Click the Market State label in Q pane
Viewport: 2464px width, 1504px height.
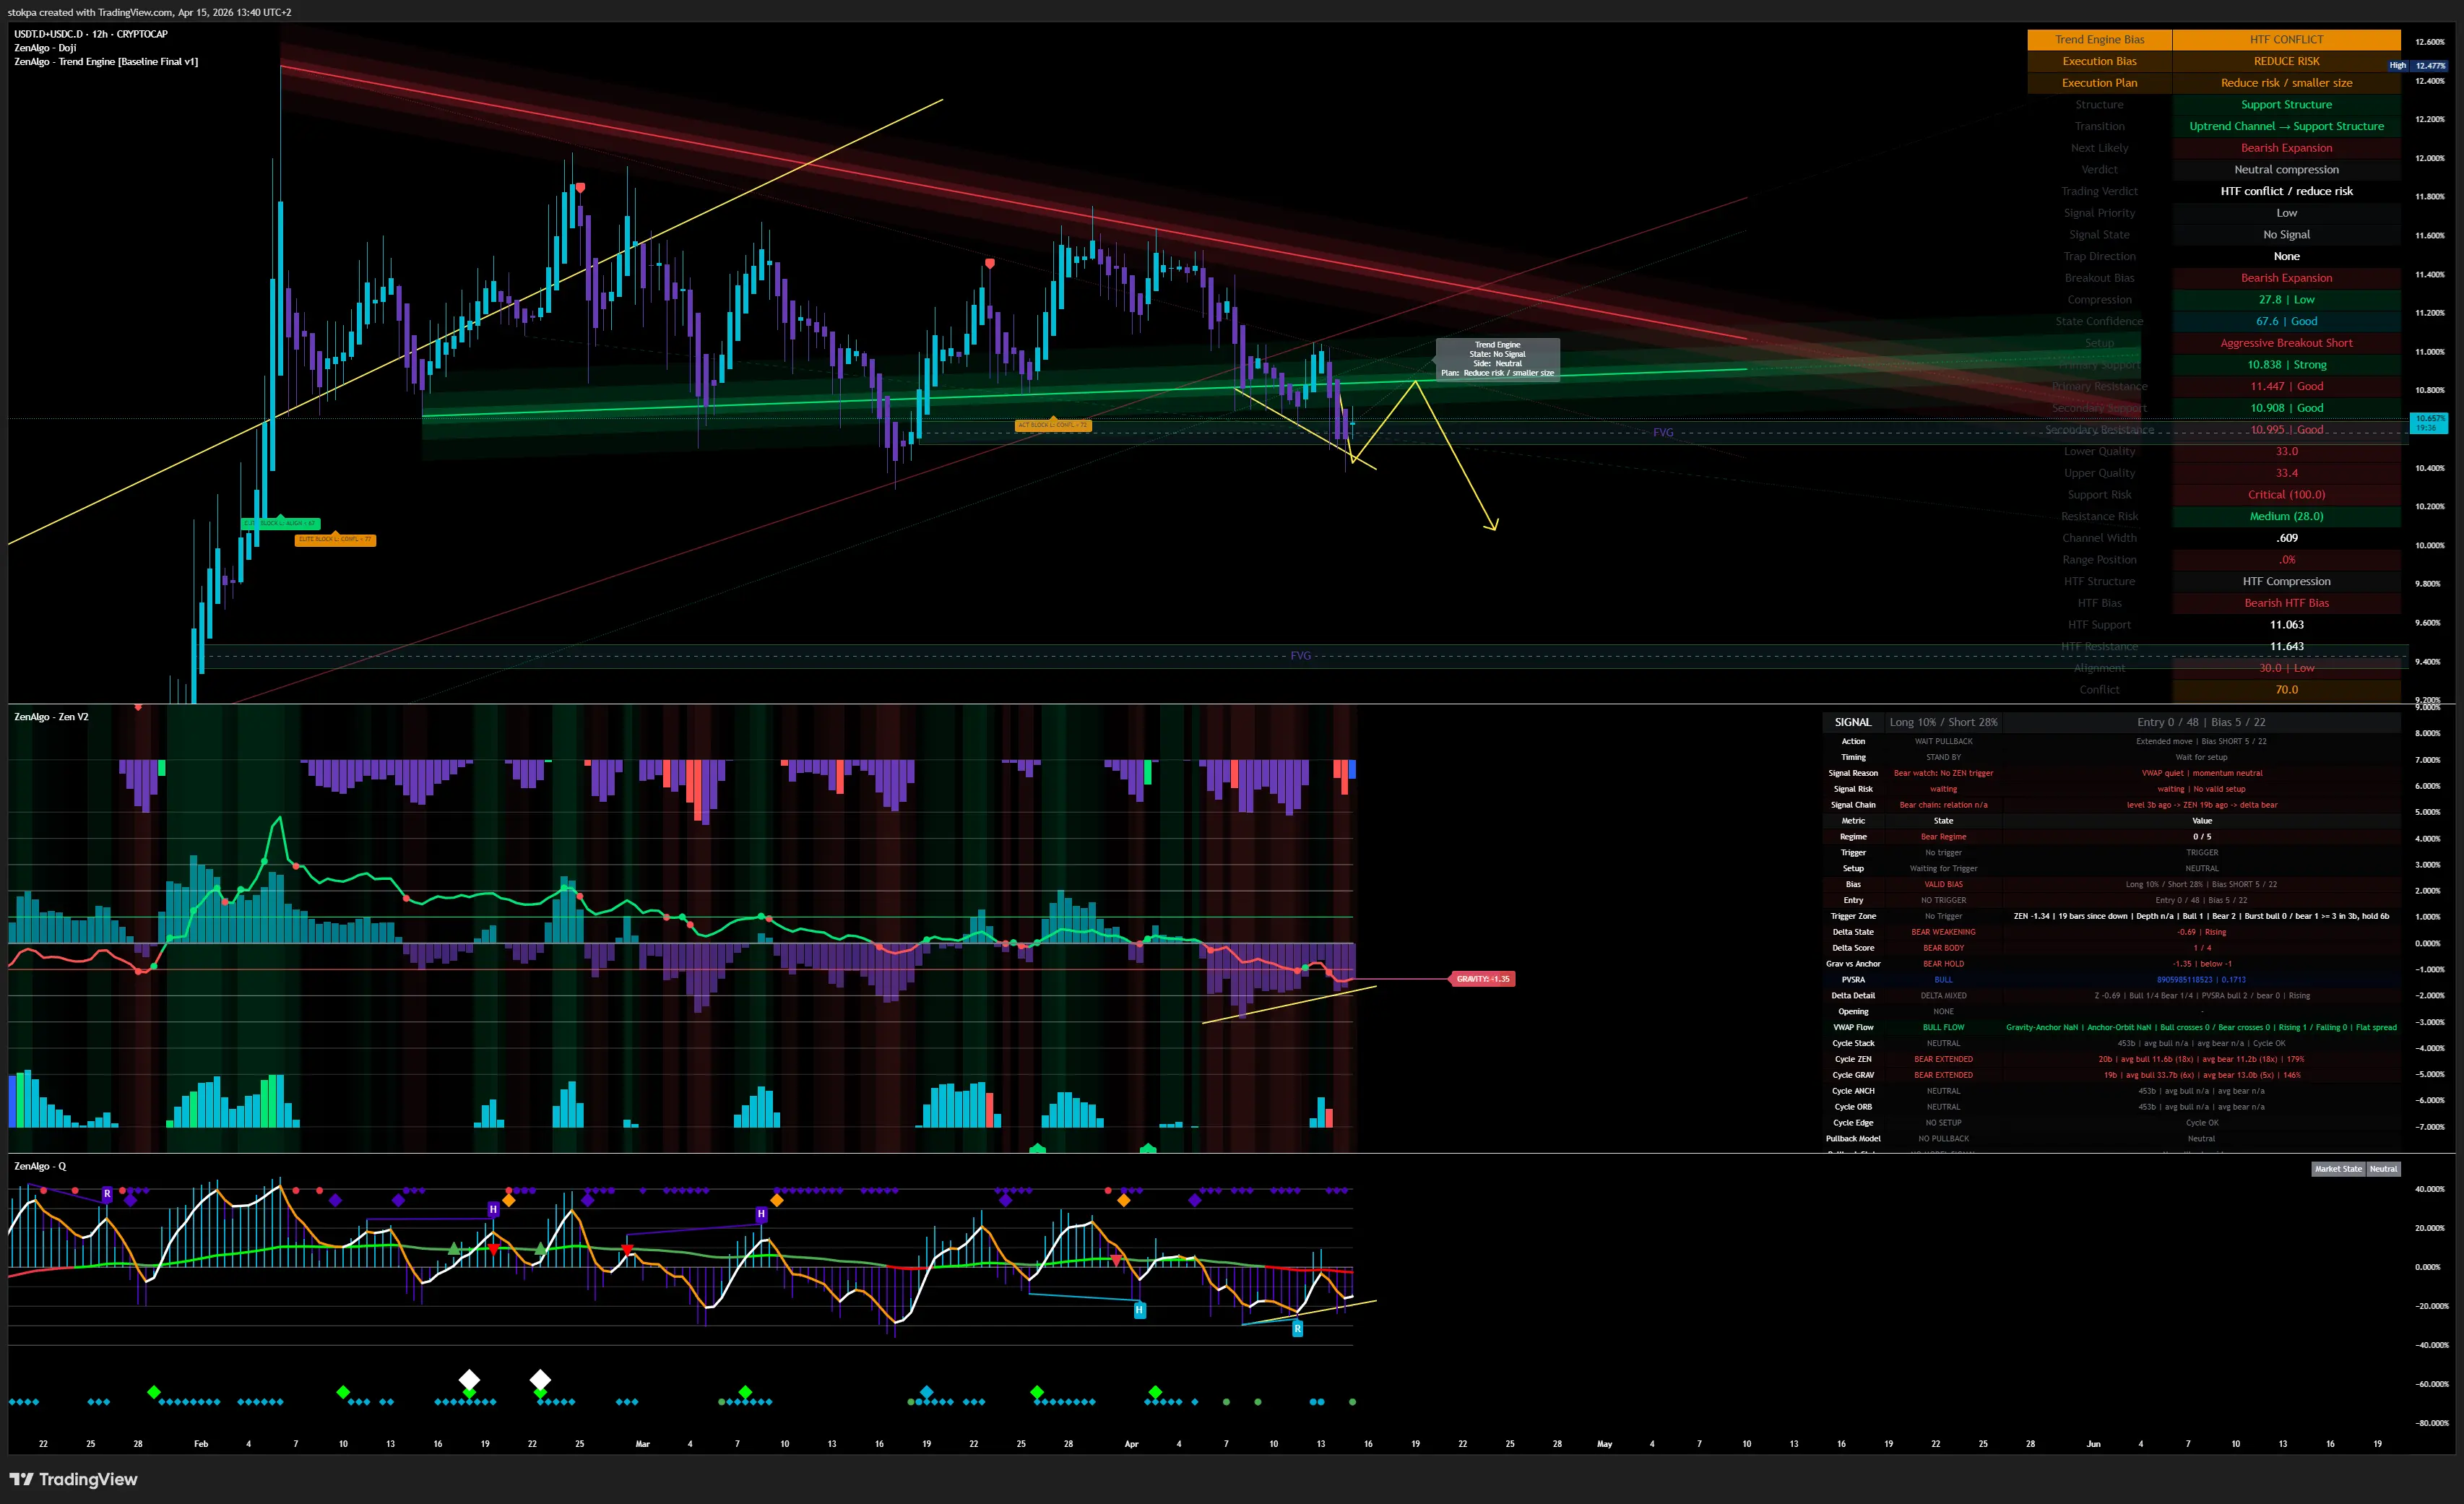pos(2338,1169)
